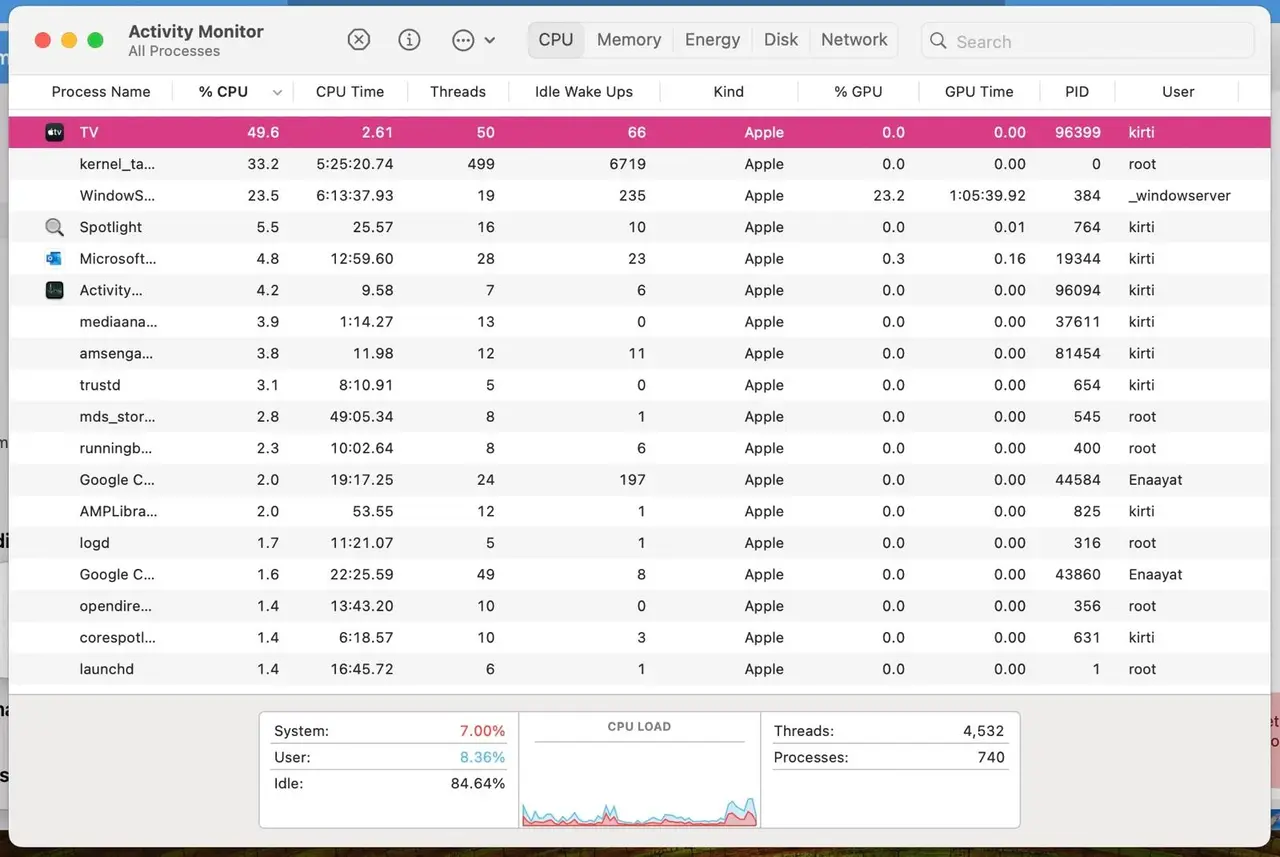Switch to the Memory tab
Viewport: 1280px width, 857px height.
[x=629, y=40]
